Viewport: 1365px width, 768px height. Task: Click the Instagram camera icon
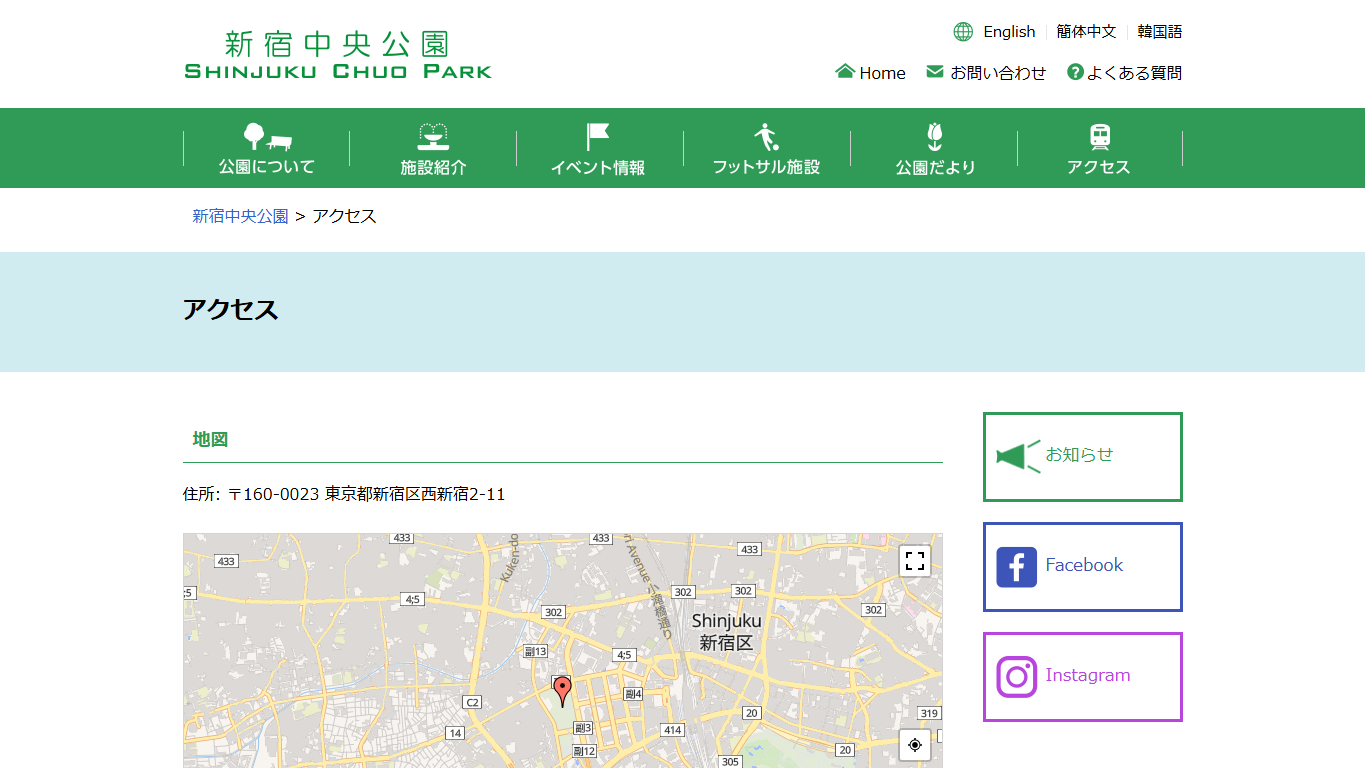pyautogui.click(x=1016, y=677)
